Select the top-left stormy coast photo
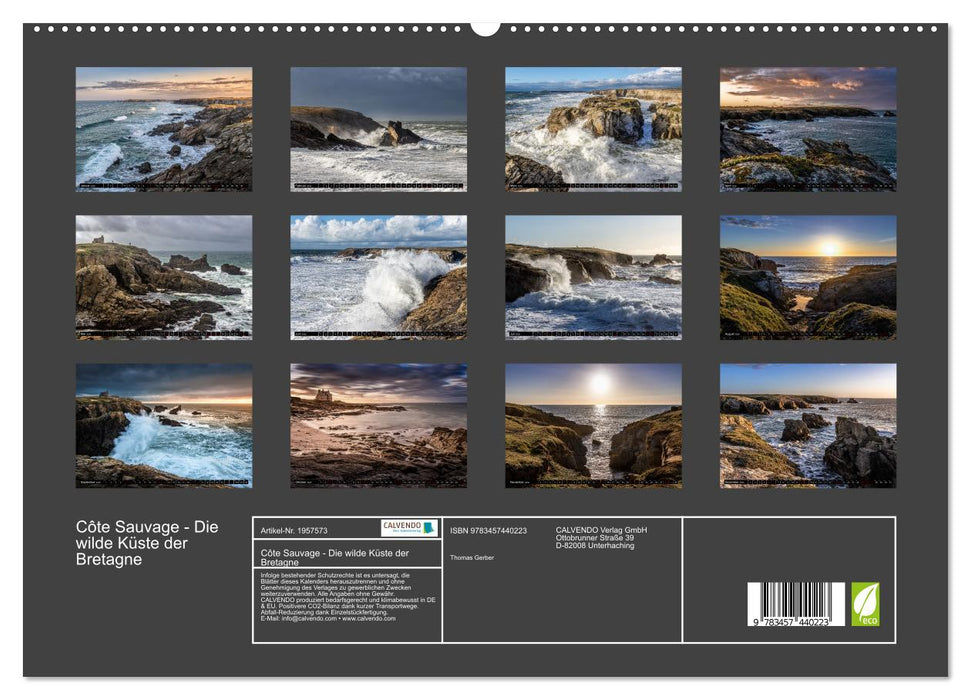The width and height of the screenshot is (971, 700). (x=165, y=130)
